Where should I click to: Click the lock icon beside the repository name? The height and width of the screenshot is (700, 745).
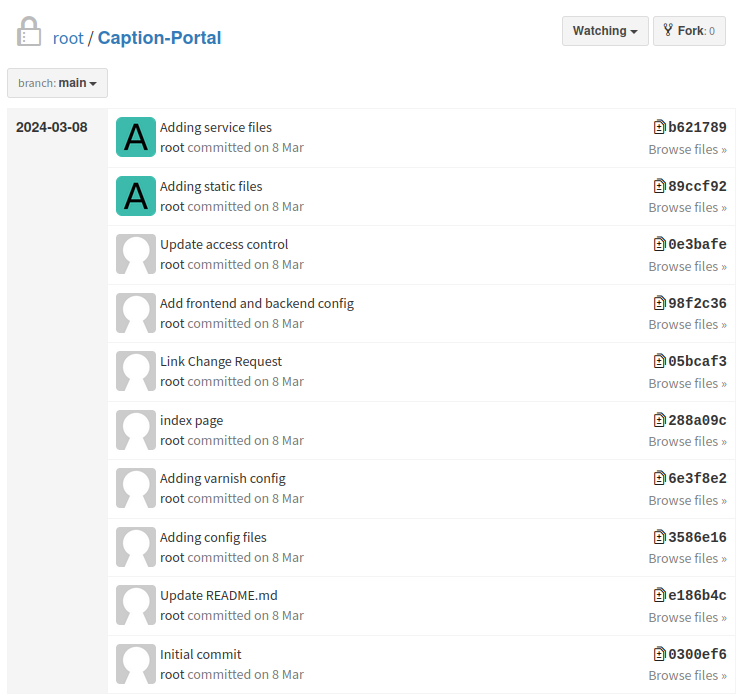pos(29,32)
